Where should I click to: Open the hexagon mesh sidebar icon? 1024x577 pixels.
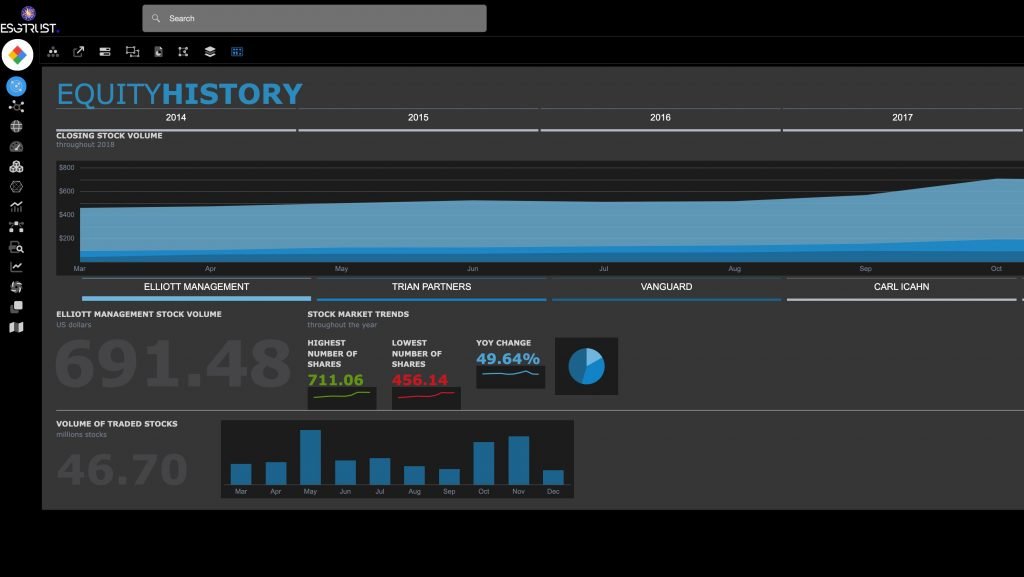pyautogui.click(x=16, y=187)
